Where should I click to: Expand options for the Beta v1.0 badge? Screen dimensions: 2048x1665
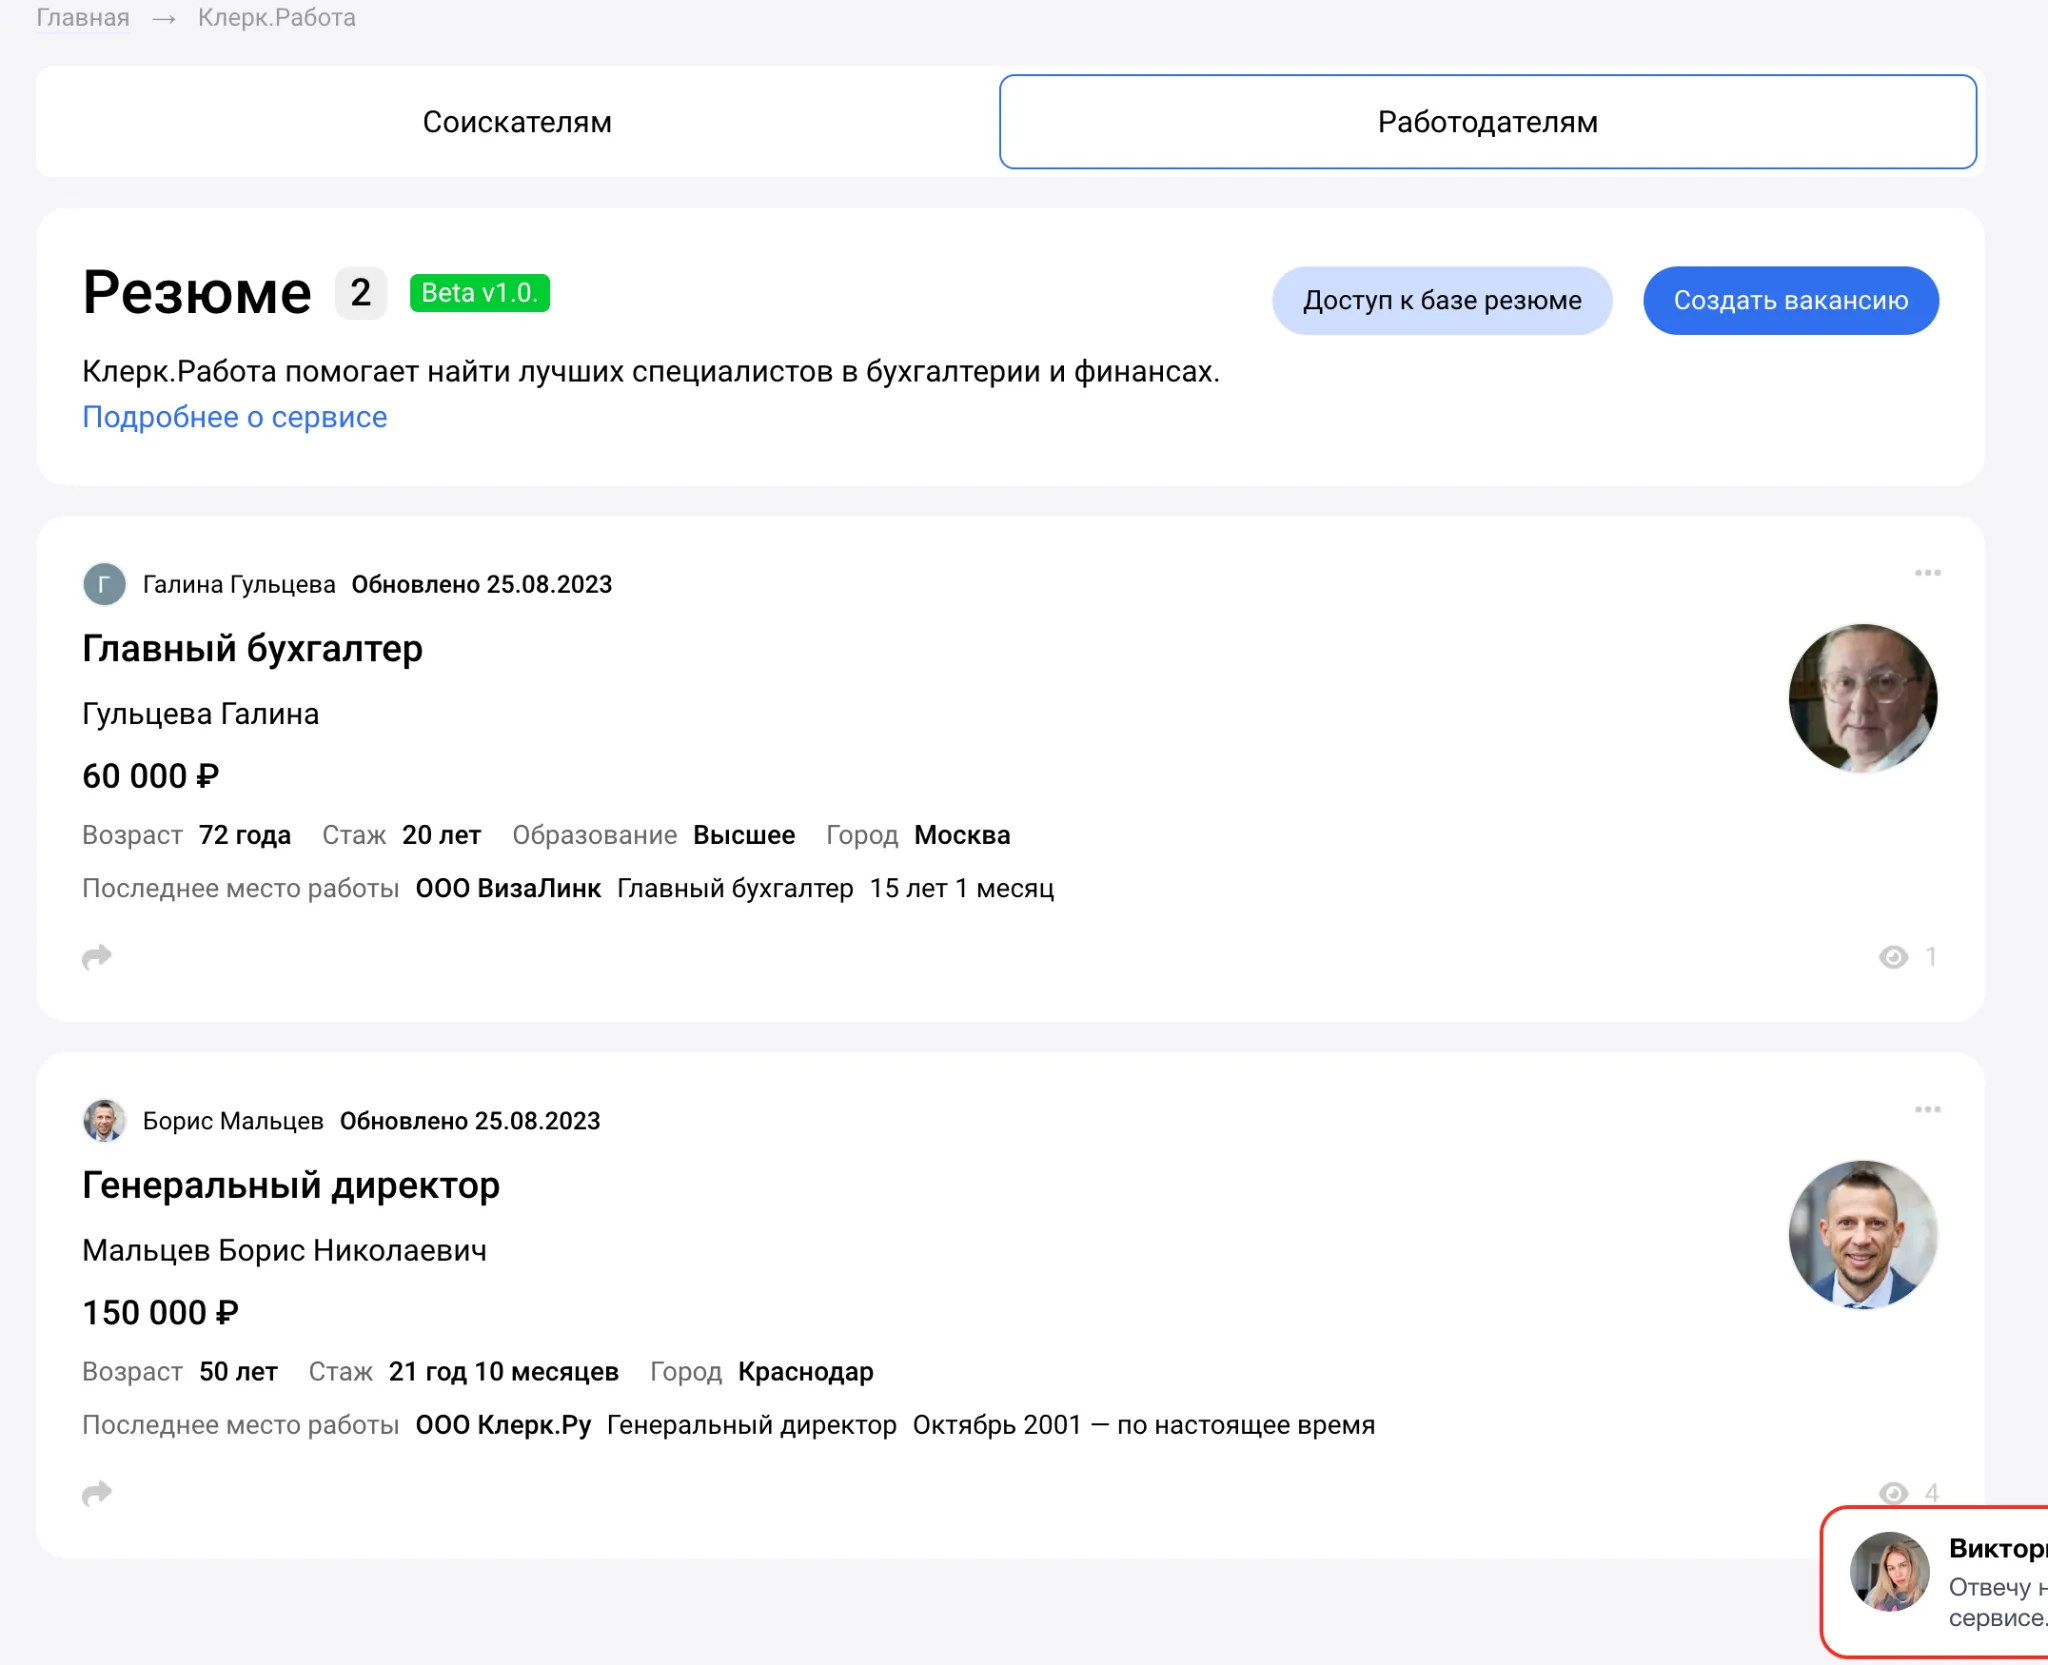coord(480,293)
